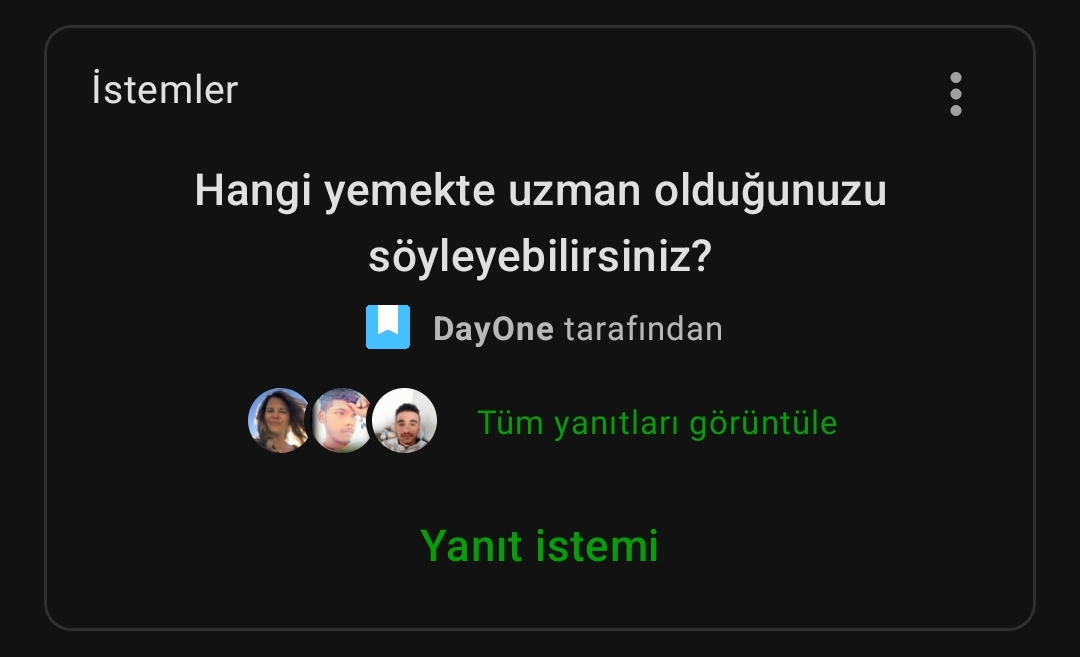1080x657 pixels.
Task: Click the bottom dot of the overflow menu
Action: tap(955, 110)
